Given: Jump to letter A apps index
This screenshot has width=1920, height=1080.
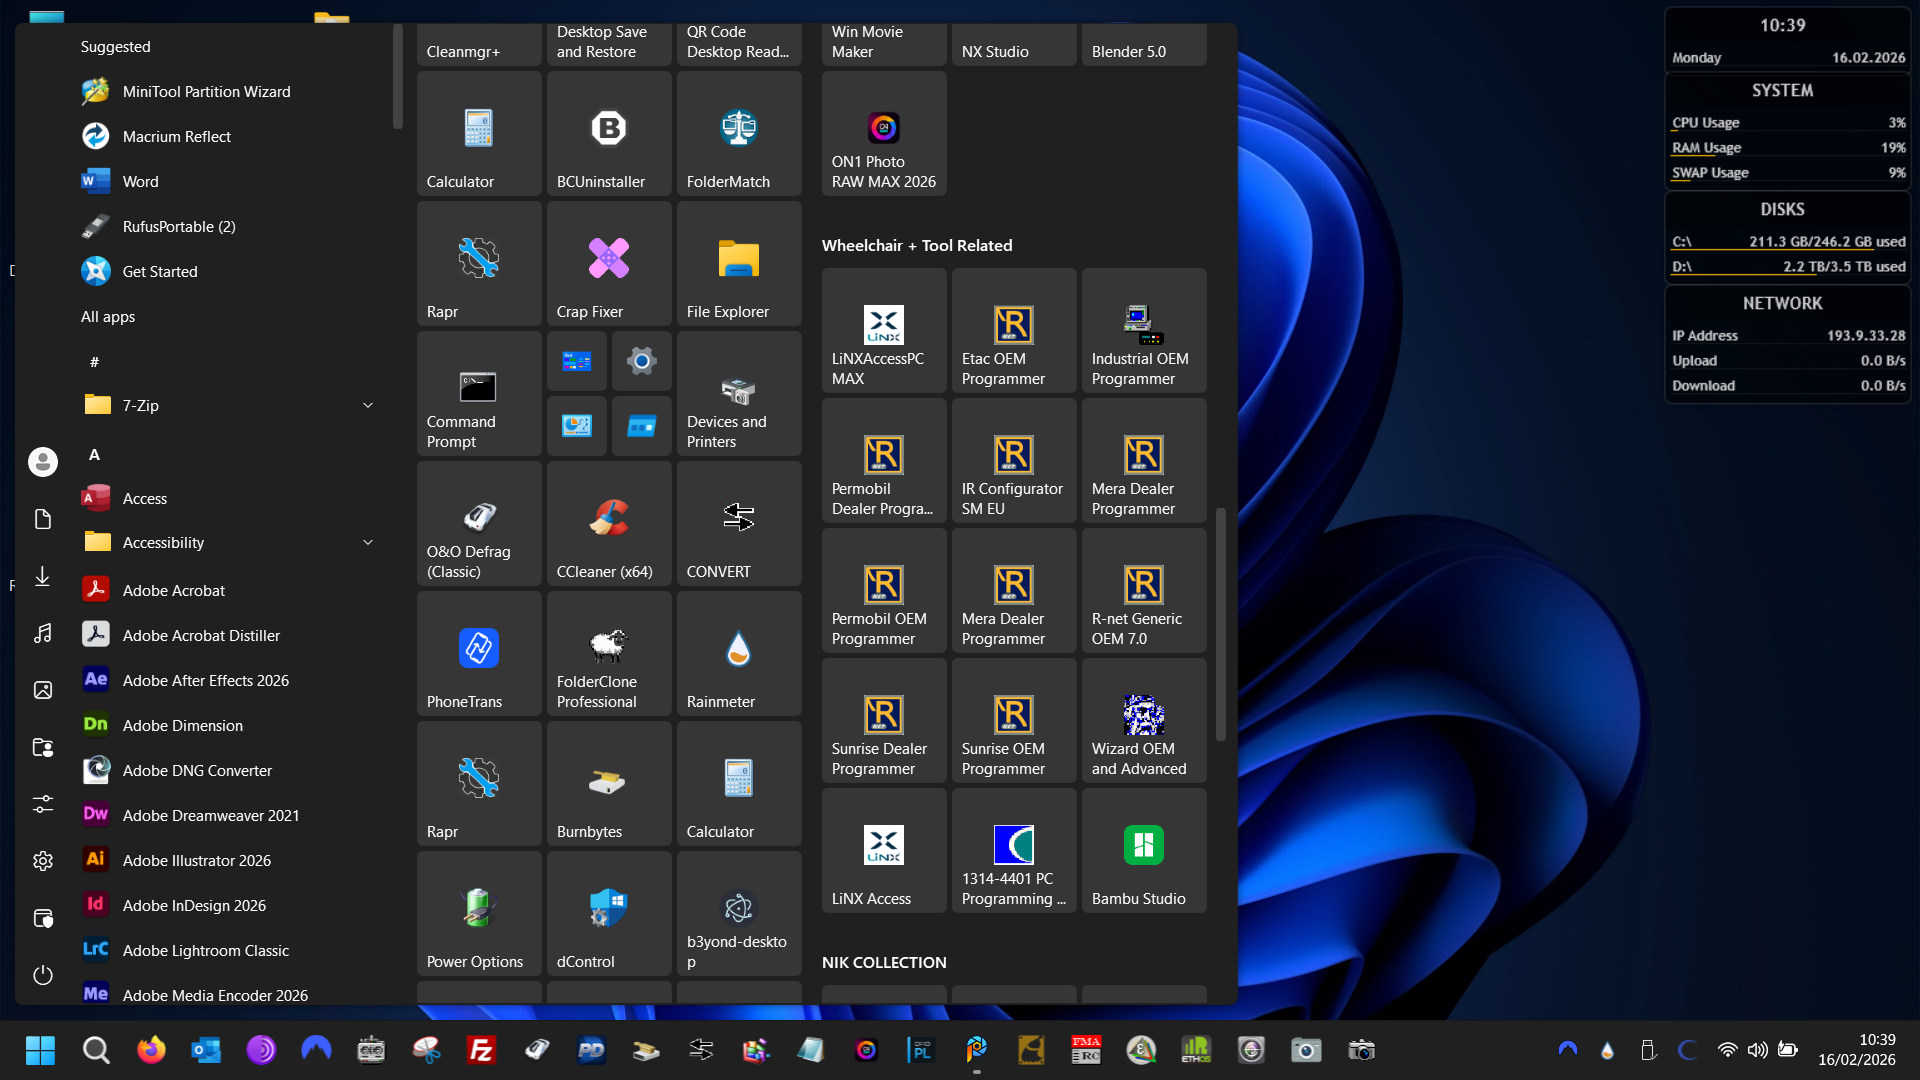Looking at the screenshot, I should coord(94,455).
